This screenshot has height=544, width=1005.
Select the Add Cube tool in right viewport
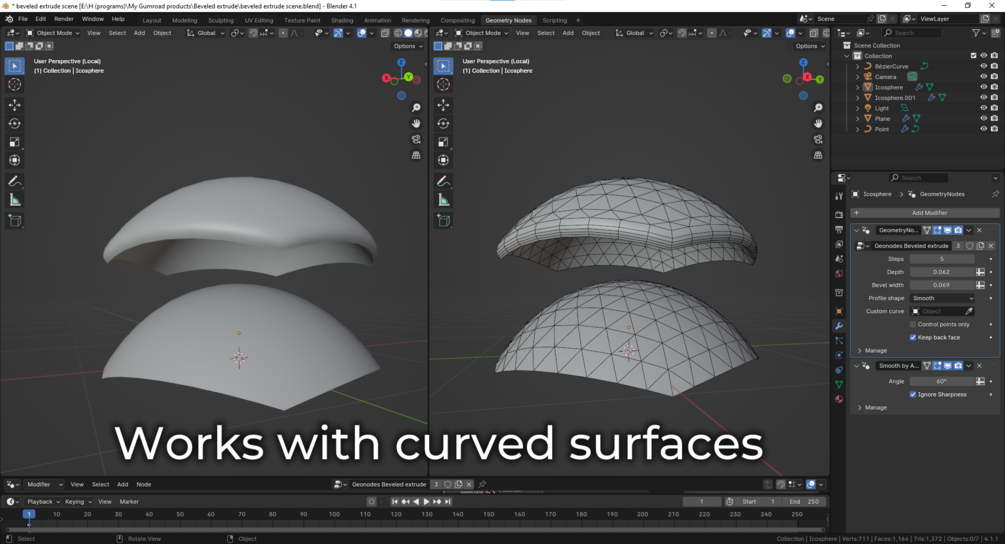444,221
